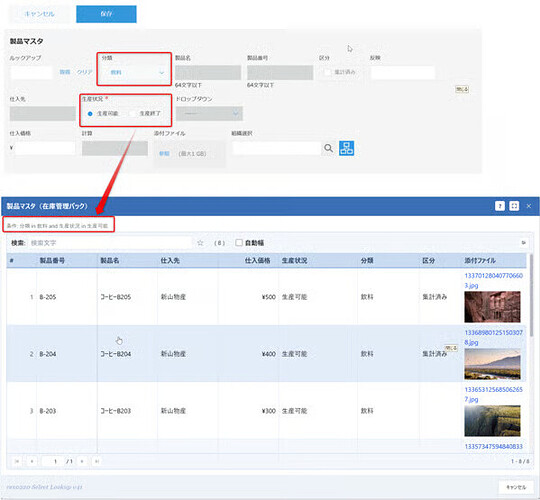This screenshot has height=500, width=540.
Task: Click the cliff thumbnail in row B-203
Action: [x=492, y=421]
